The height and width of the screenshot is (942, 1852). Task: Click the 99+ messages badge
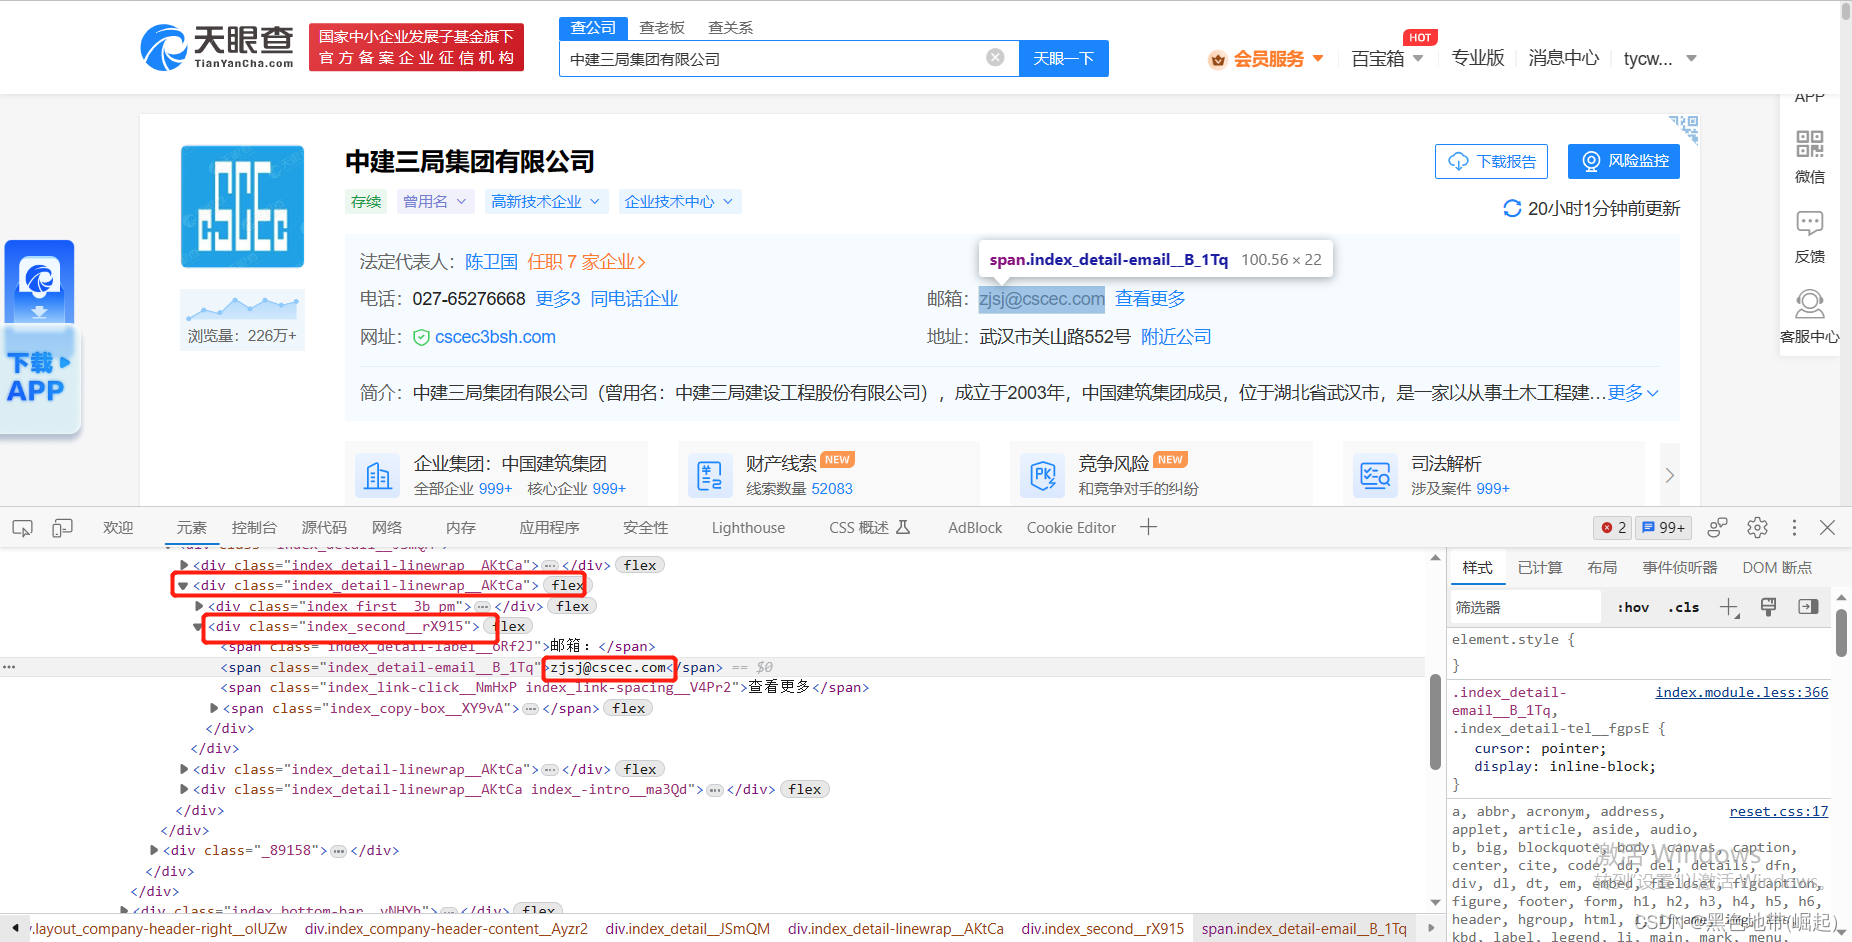pos(1663,528)
